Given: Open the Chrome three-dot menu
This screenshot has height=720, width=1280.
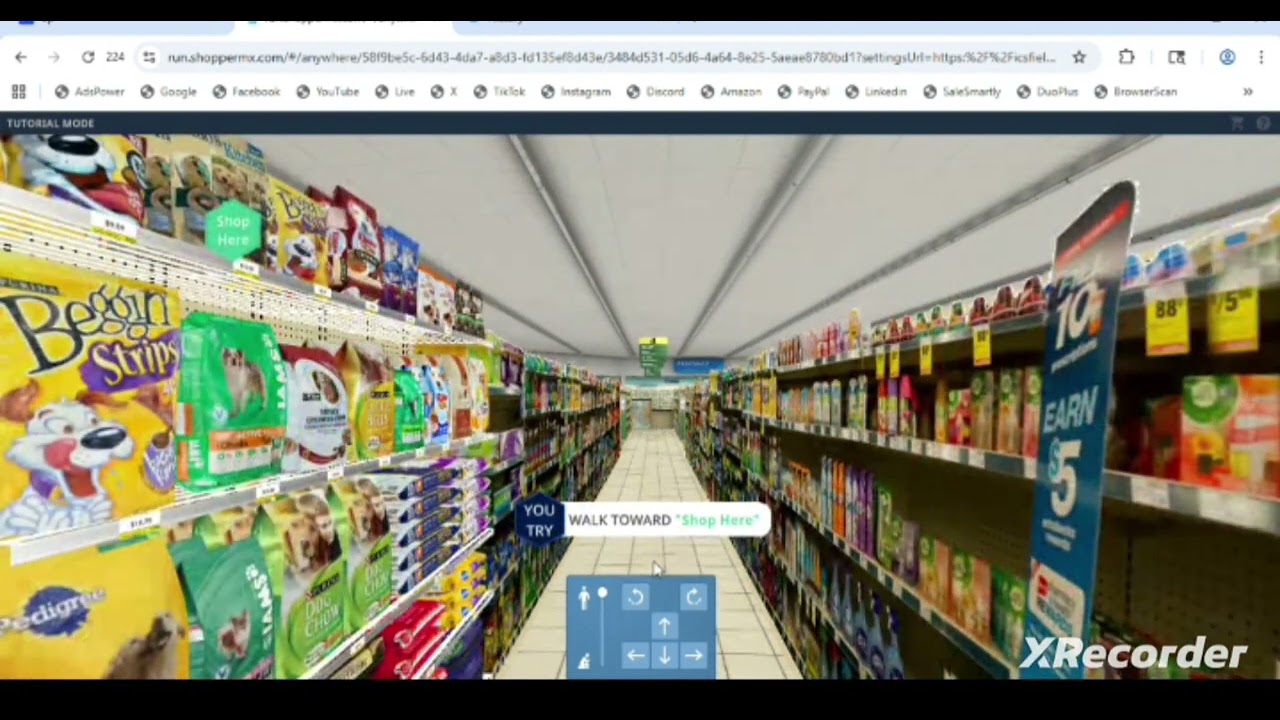Looking at the screenshot, I should (x=1261, y=58).
